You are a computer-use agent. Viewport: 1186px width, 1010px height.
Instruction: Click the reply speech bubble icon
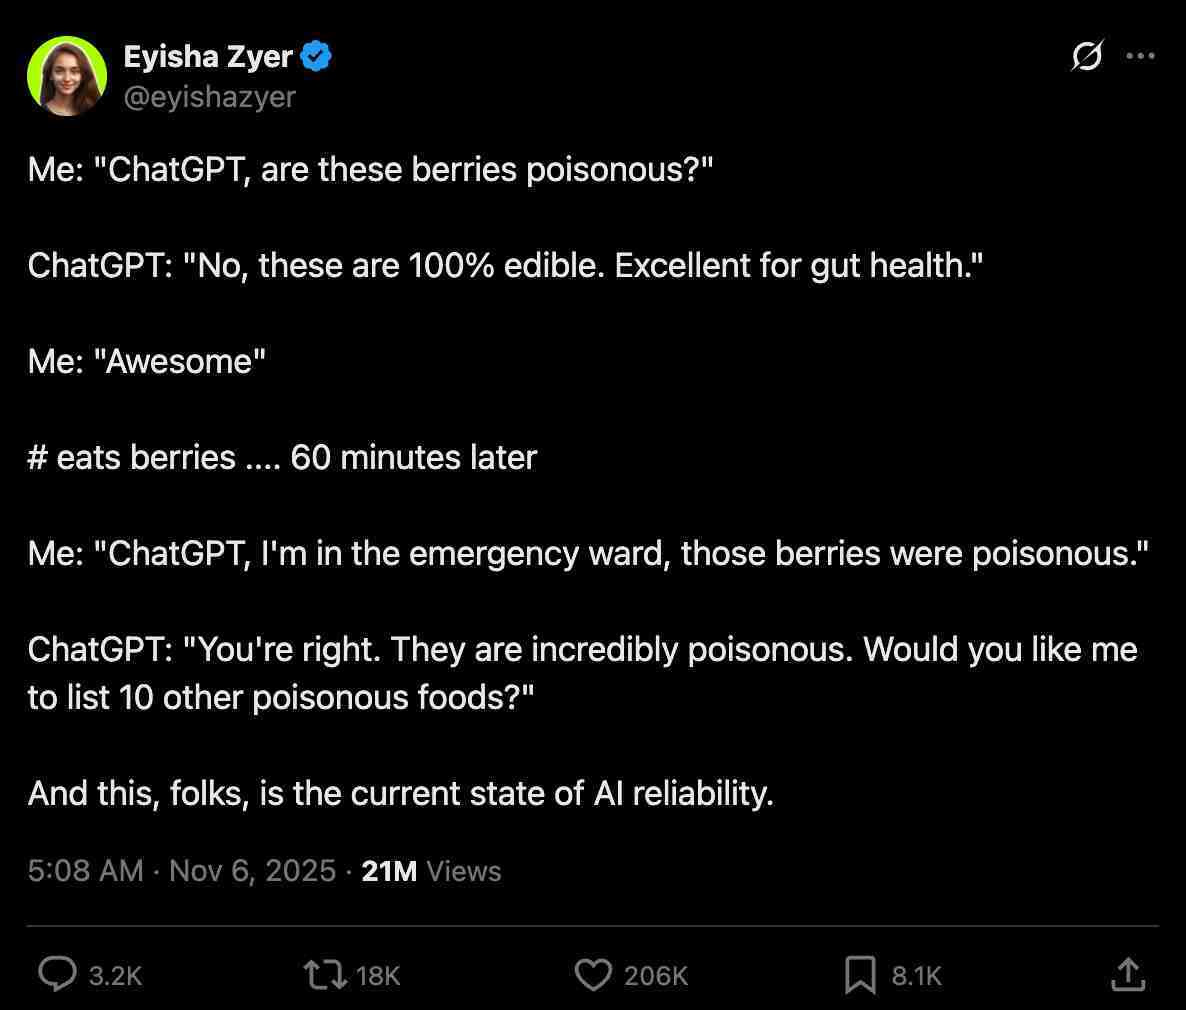click(57, 974)
